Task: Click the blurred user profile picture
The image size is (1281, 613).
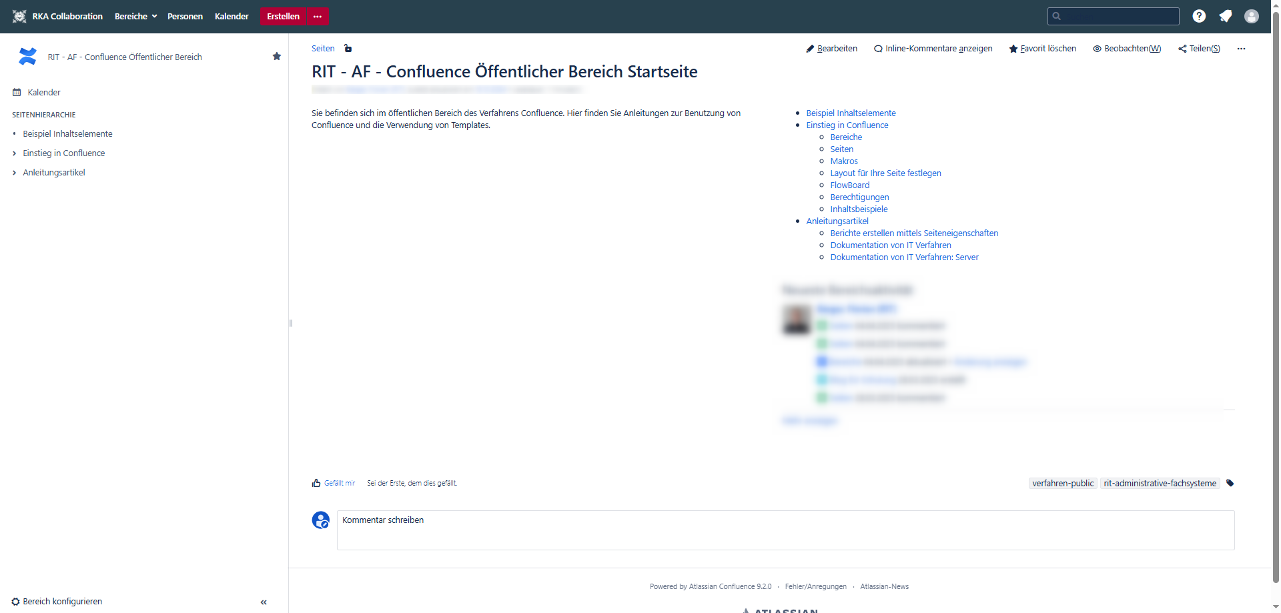Action: point(797,319)
